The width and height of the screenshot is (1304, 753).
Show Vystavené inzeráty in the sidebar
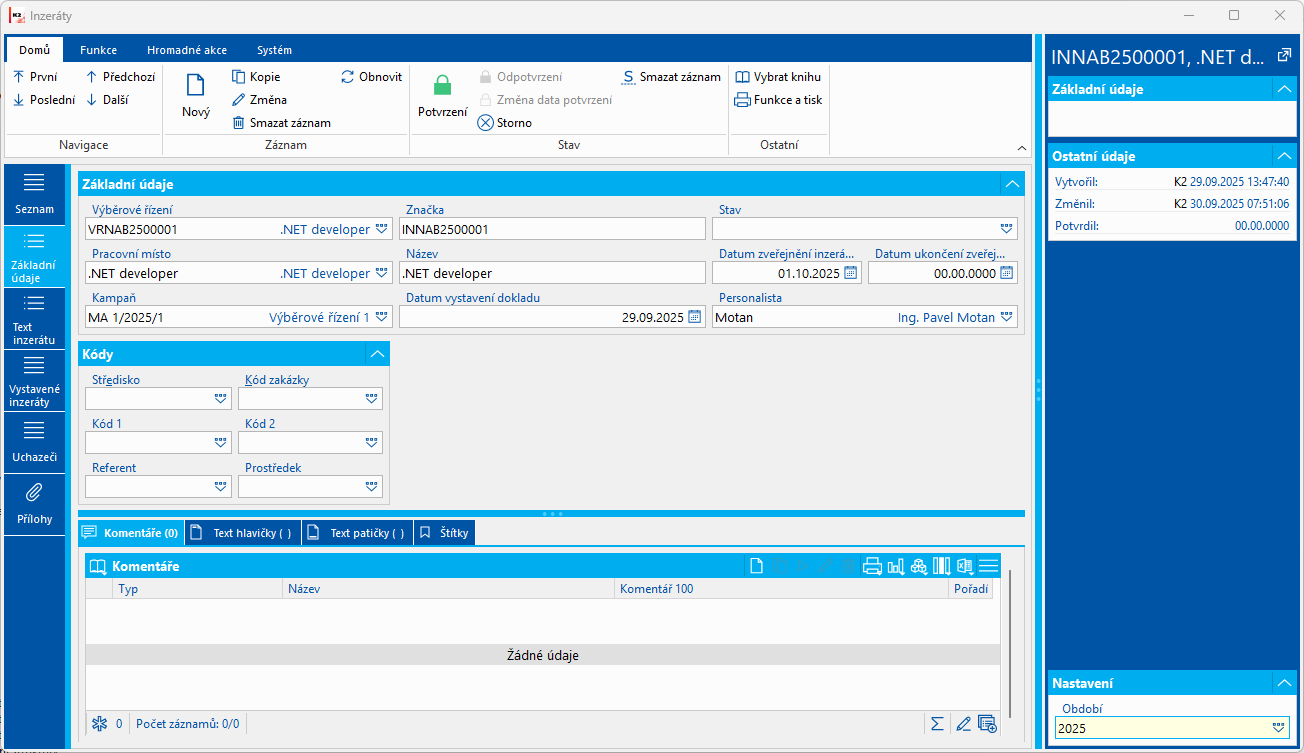[x=34, y=381]
